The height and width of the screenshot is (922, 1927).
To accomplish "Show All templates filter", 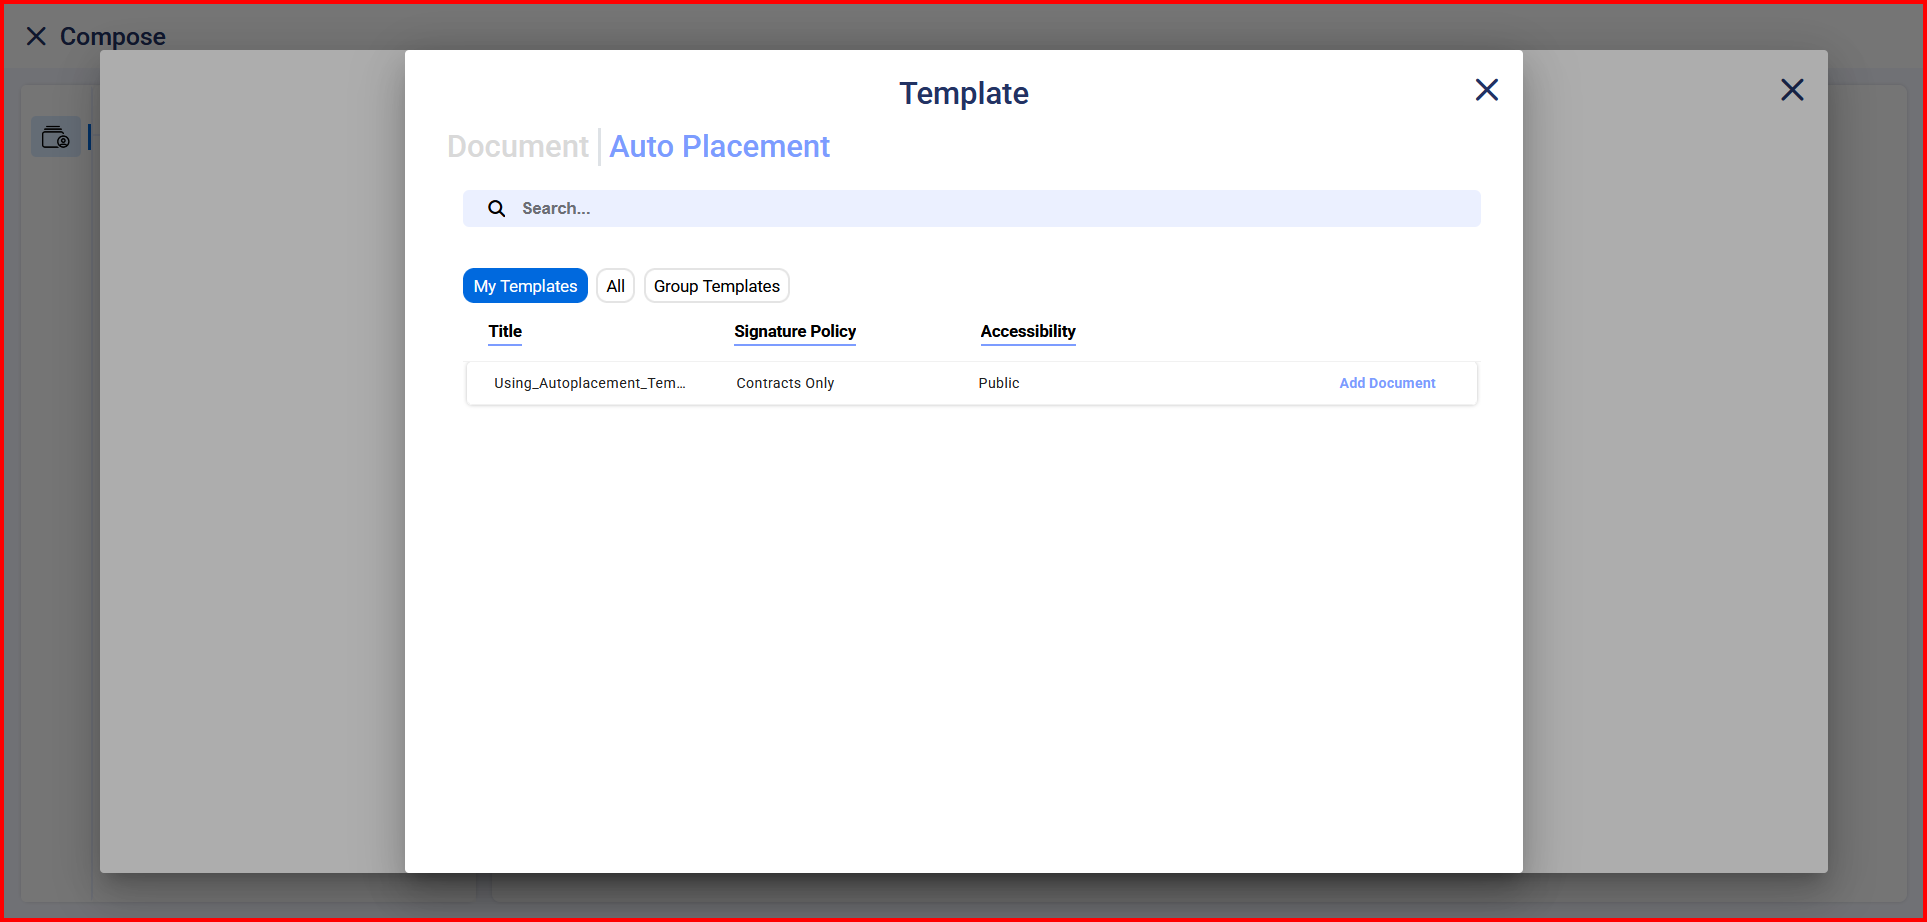I will click(x=615, y=286).
